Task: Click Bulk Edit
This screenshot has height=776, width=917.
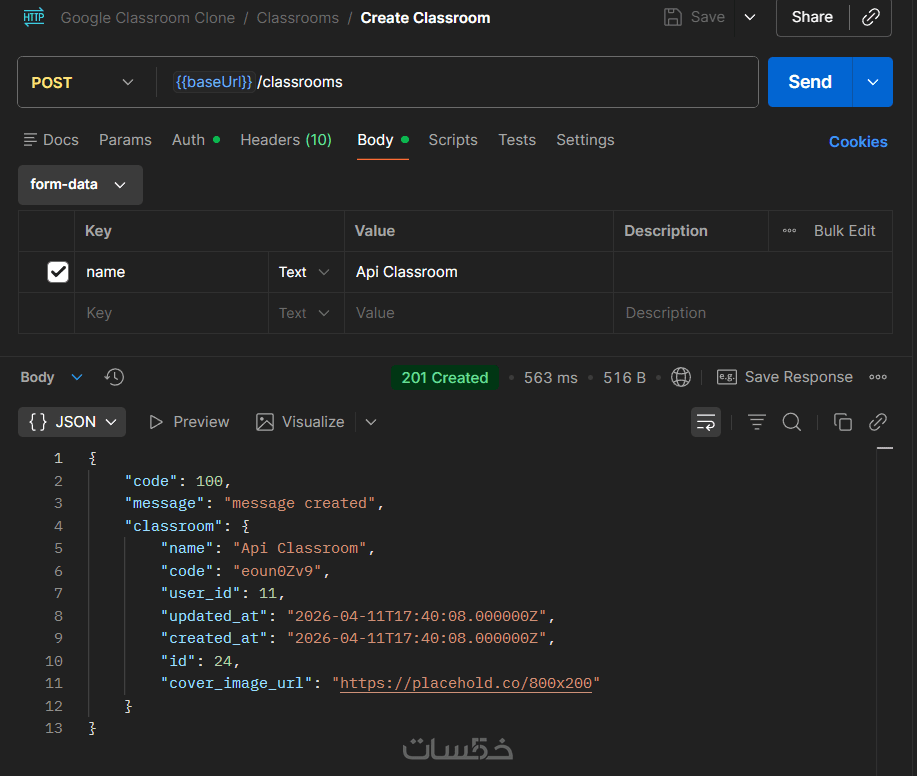Action: [844, 231]
